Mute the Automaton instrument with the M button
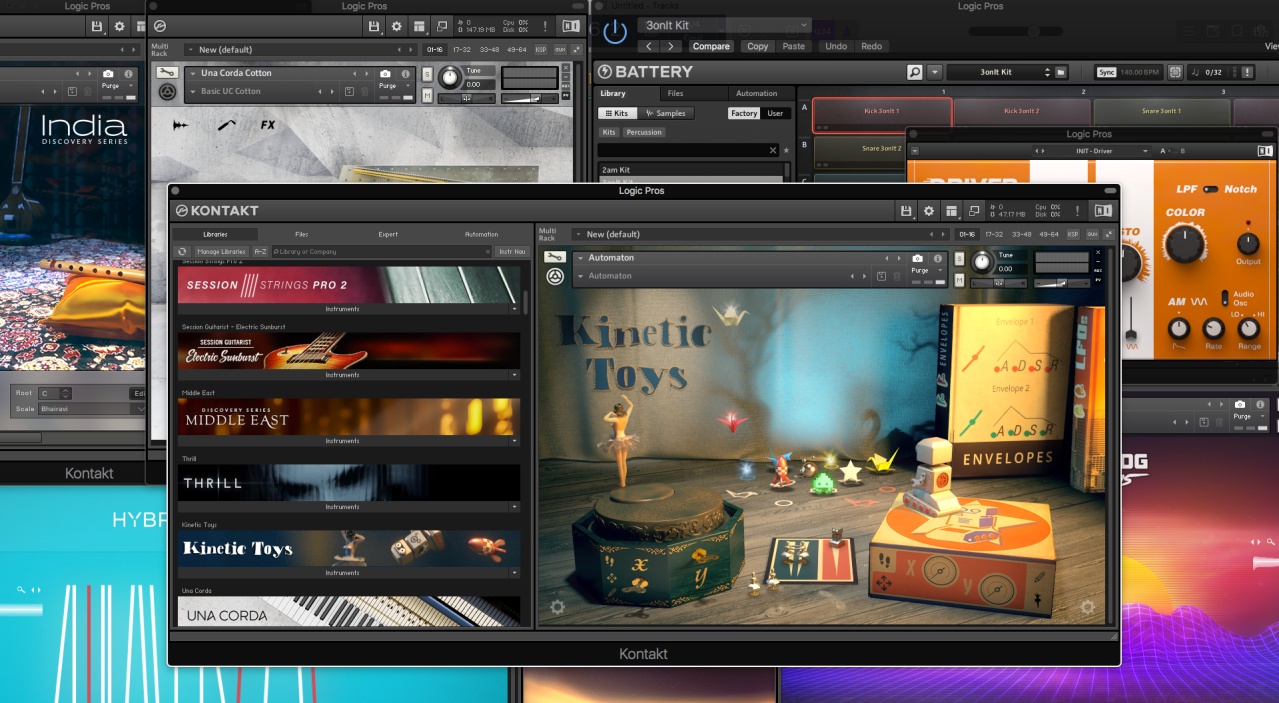Screen dimensions: 1279x703 pos(960,280)
